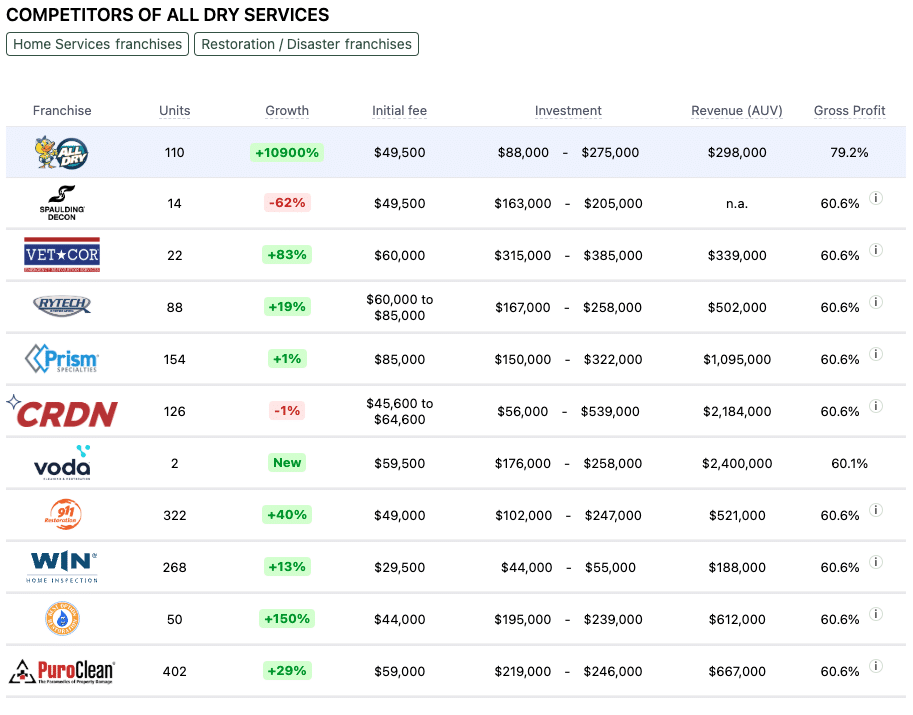Click the $45,600 to $64,600 initial fee
This screenshot has height=715, width=913.
[x=399, y=411]
